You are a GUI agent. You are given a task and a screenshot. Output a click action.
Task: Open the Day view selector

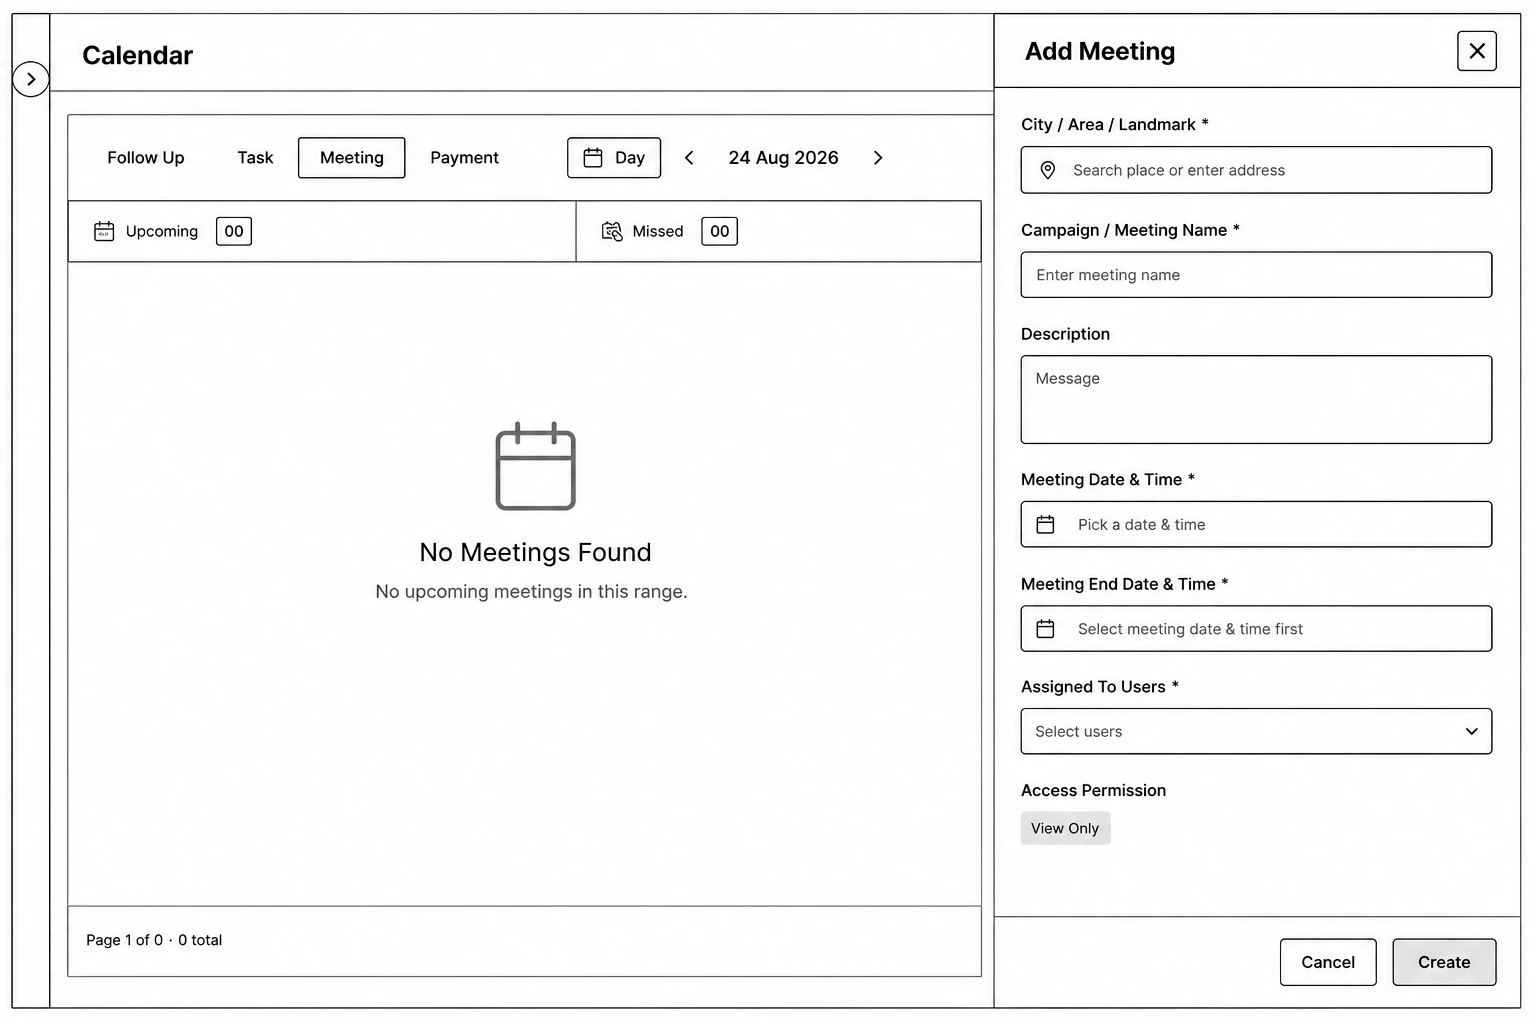pyautogui.click(x=614, y=158)
